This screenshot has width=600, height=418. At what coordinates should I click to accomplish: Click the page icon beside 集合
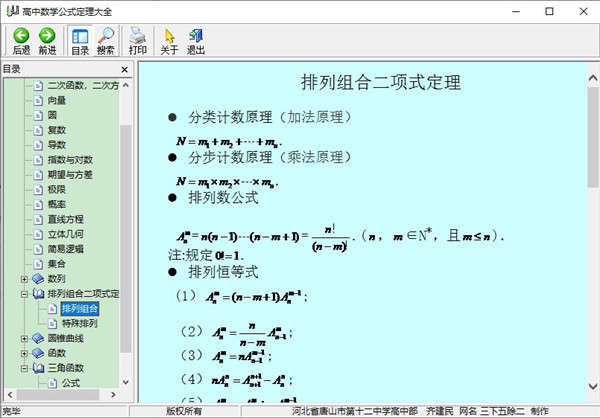[38, 264]
